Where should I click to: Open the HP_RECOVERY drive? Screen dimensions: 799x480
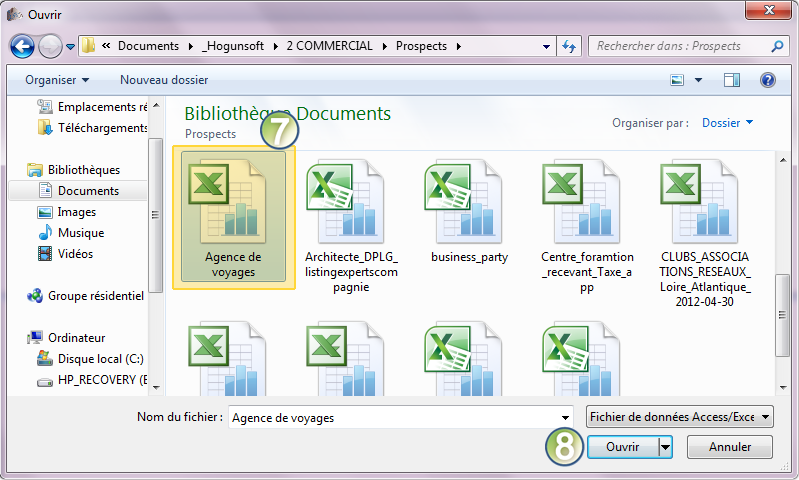[x=92, y=380]
